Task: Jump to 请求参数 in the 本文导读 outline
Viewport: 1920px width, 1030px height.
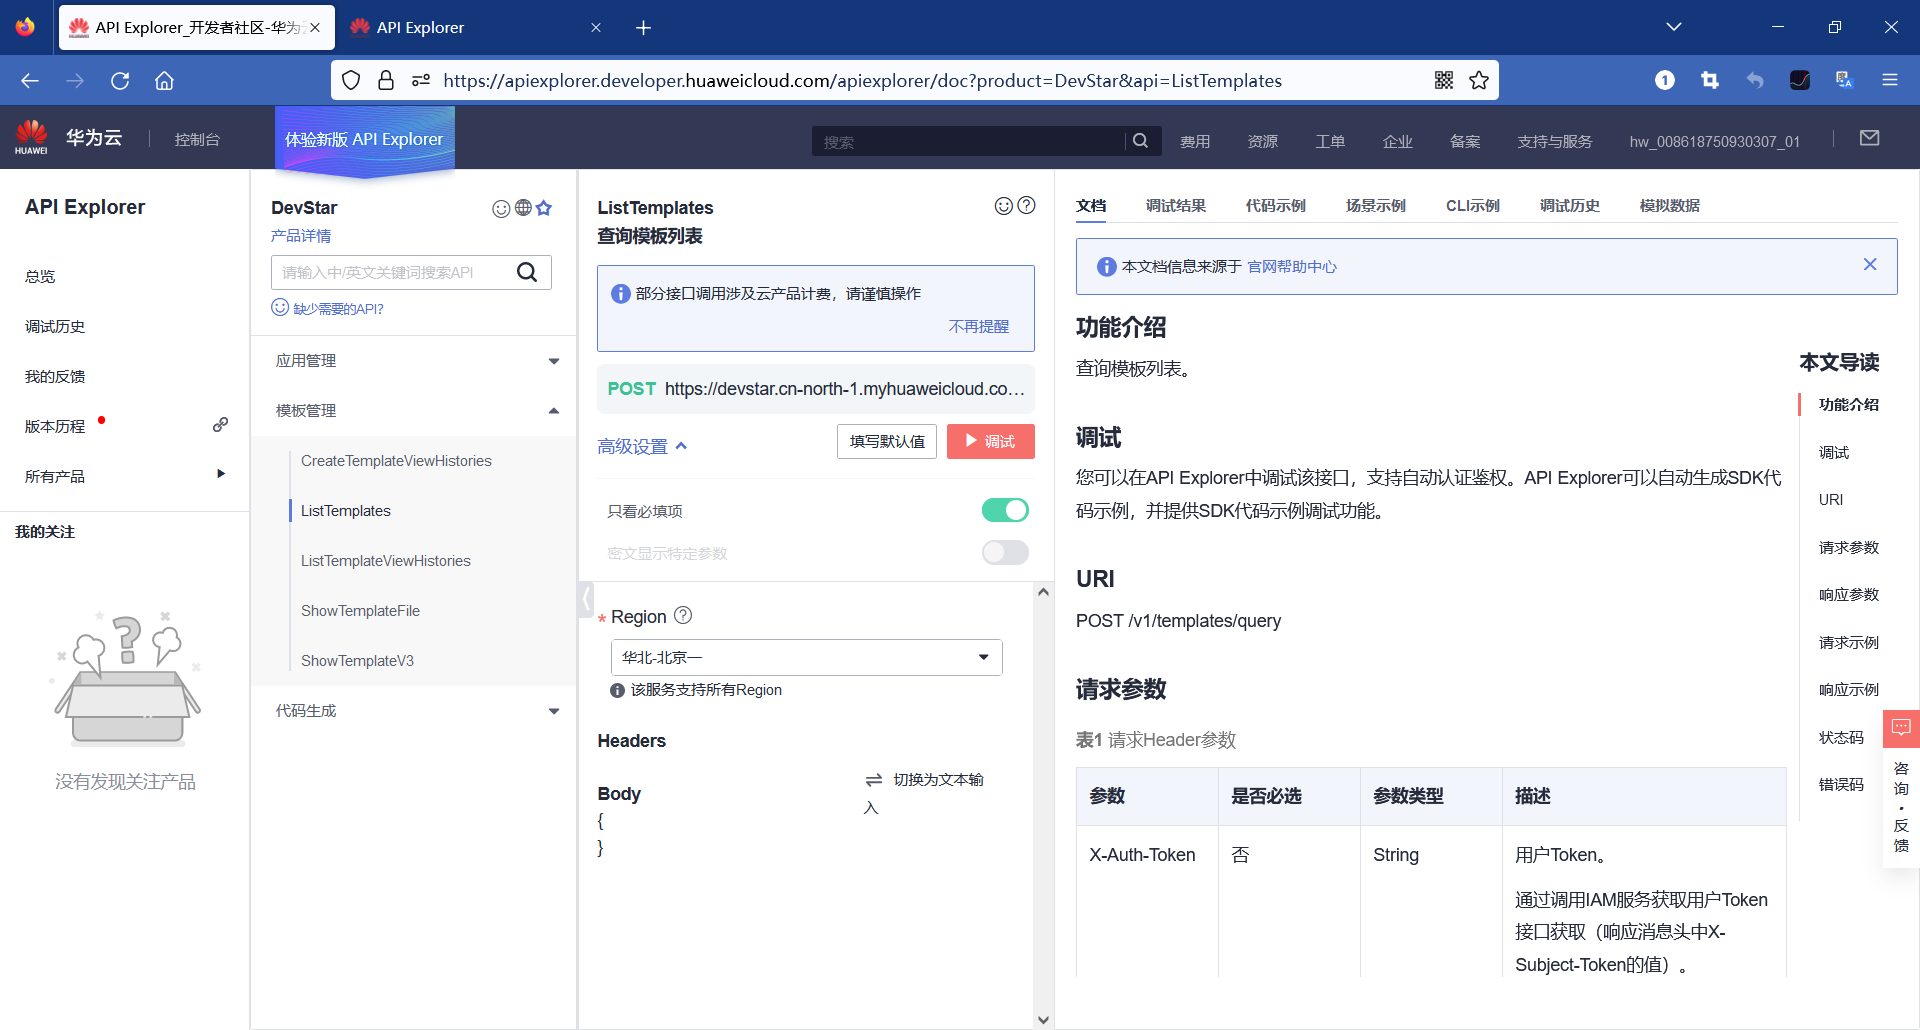Action: [x=1849, y=548]
